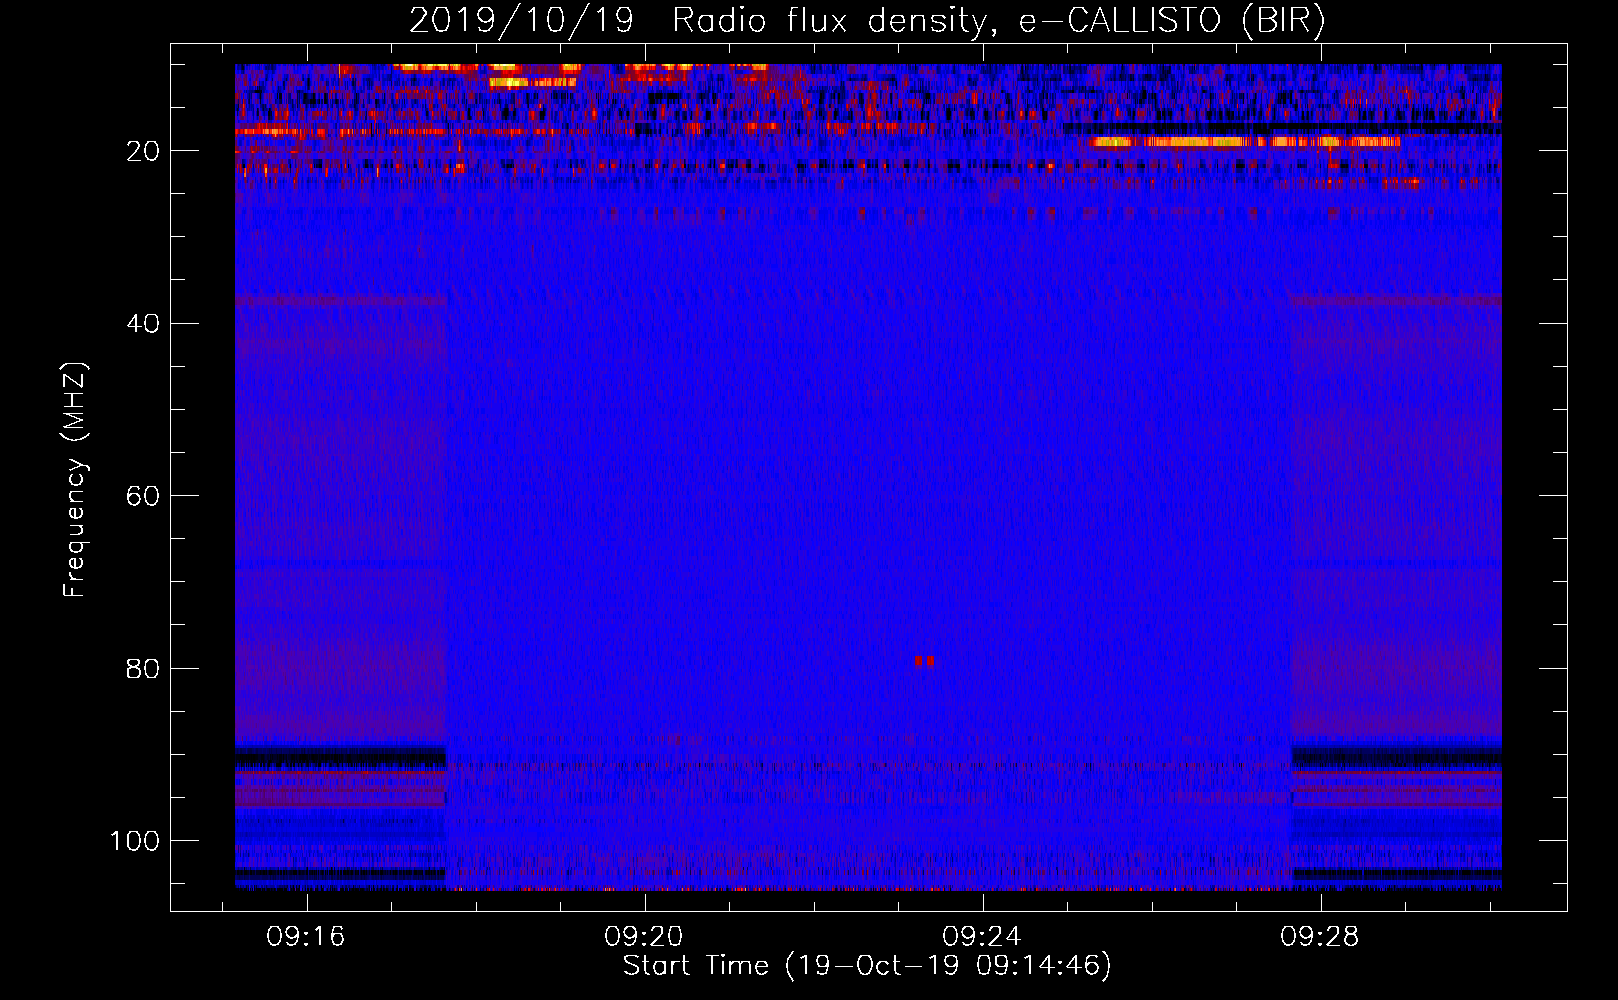Click the time tick label '09:28'
This screenshot has width=1618, height=1000.
click(1320, 936)
